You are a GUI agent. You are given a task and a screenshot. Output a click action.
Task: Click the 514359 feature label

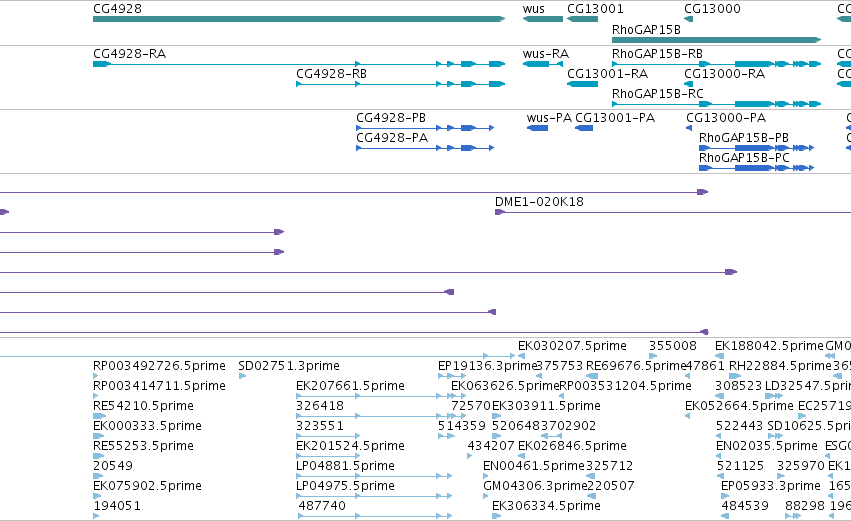pos(461,426)
